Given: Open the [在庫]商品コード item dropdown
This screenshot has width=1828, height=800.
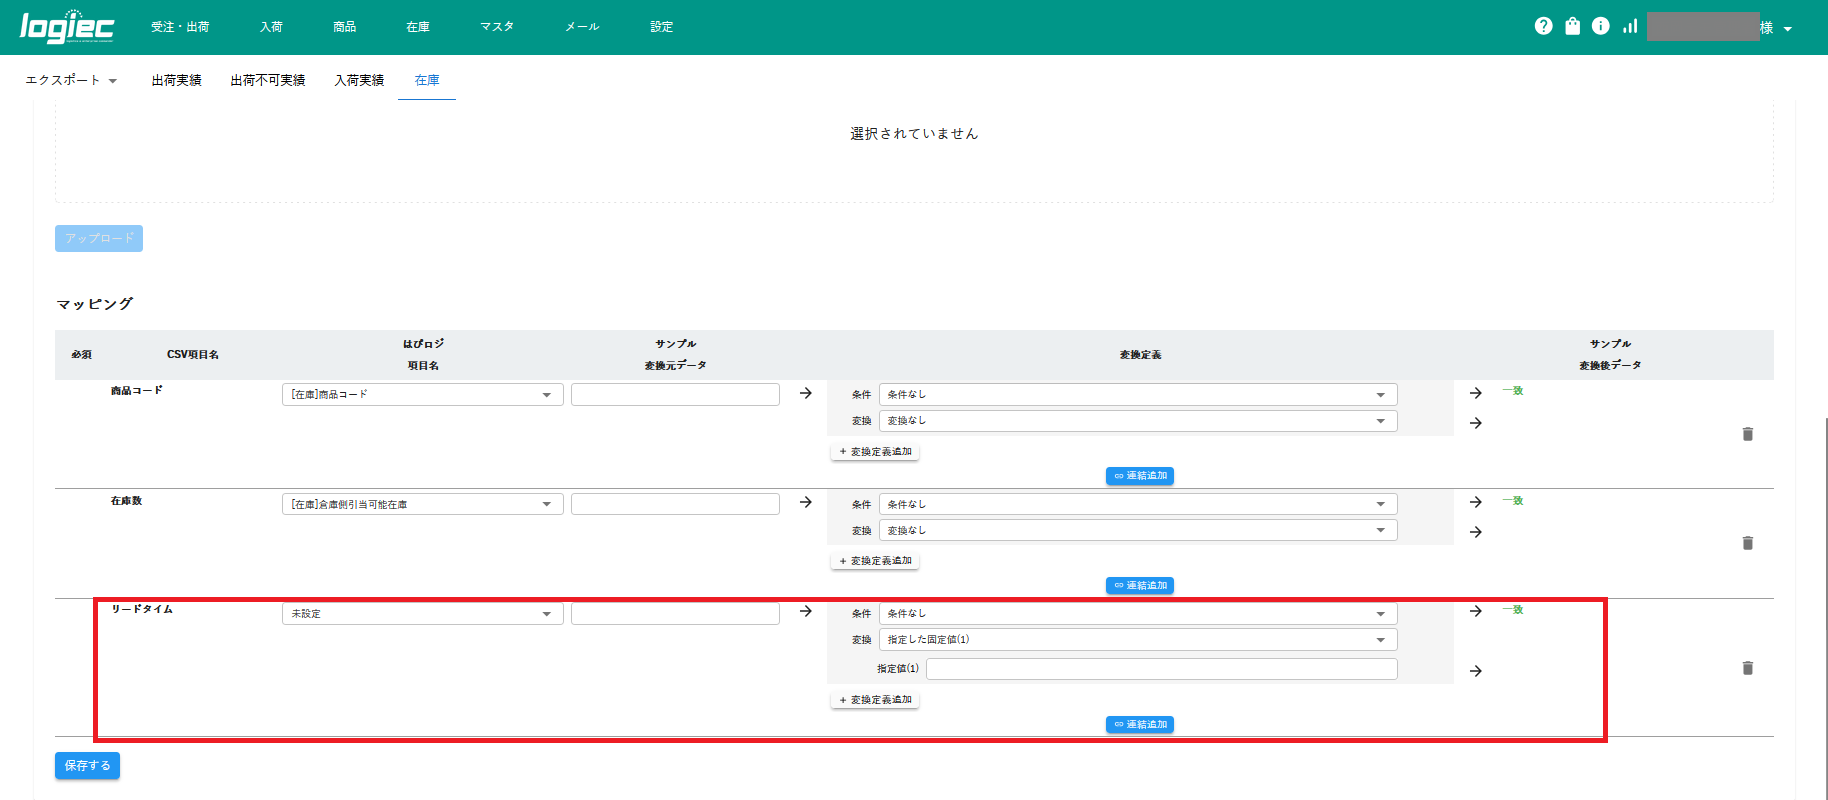Looking at the screenshot, I should click(x=422, y=395).
